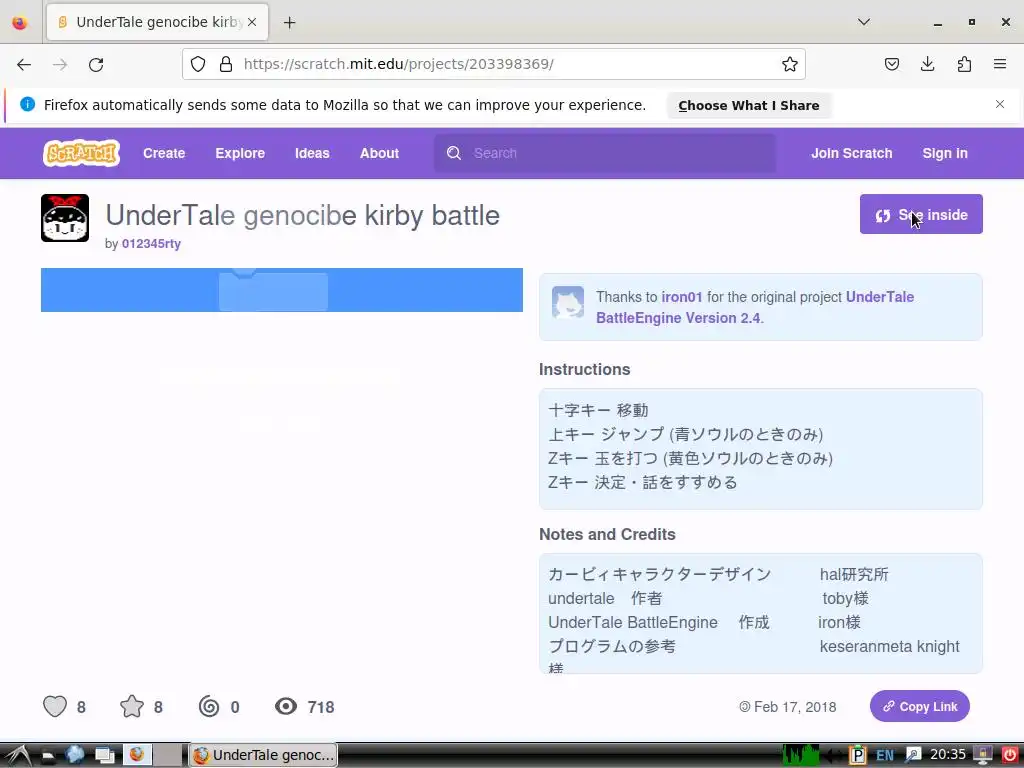
Task: Expand the list all tabs chevron
Action: pyautogui.click(x=863, y=22)
